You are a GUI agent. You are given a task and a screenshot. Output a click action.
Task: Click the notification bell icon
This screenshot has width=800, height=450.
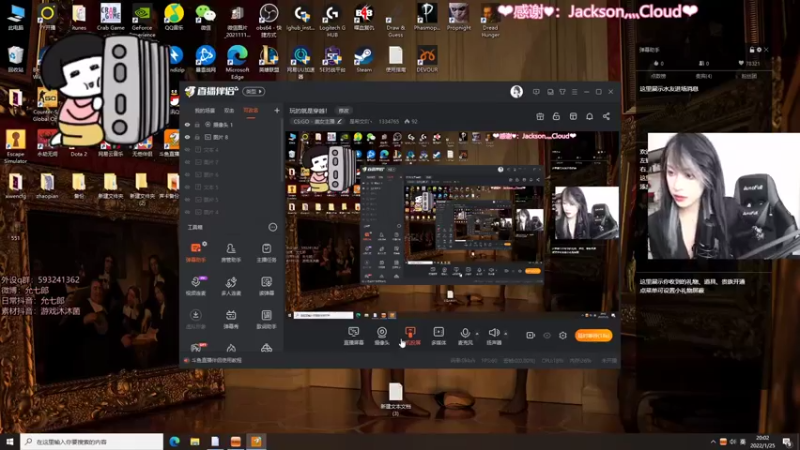click(x=589, y=116)
